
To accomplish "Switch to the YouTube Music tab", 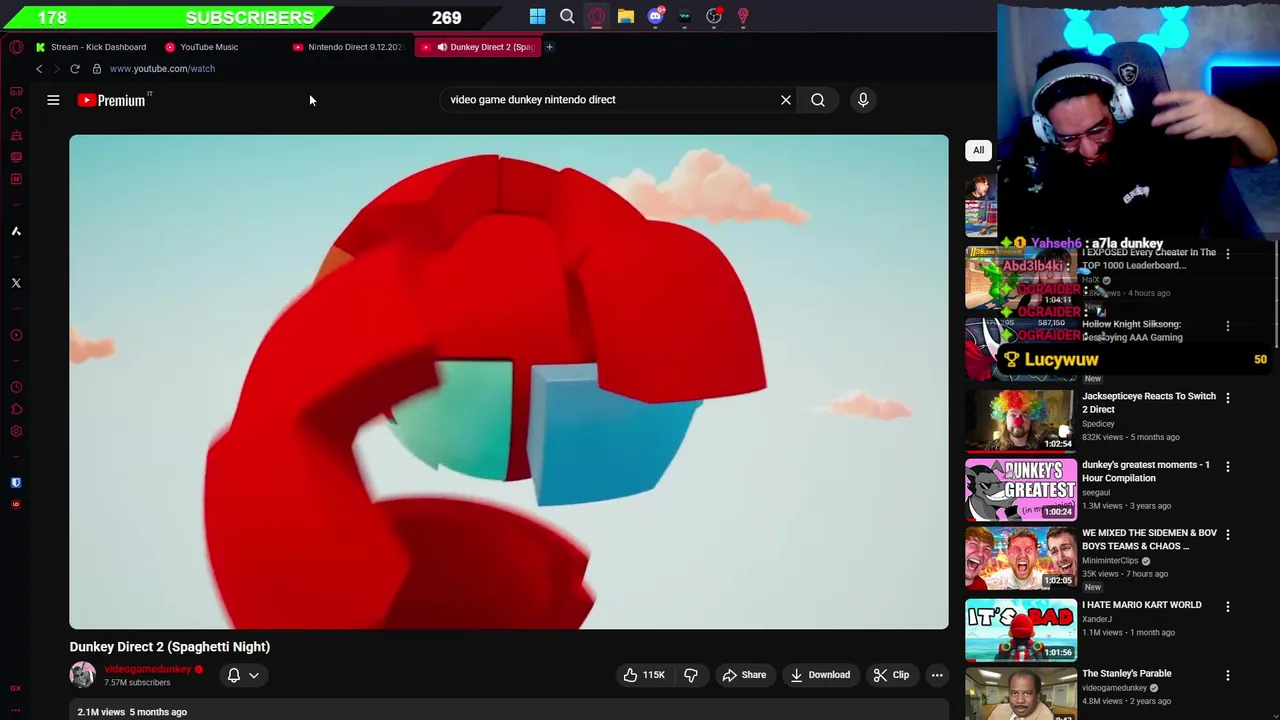I will point(202,47).
